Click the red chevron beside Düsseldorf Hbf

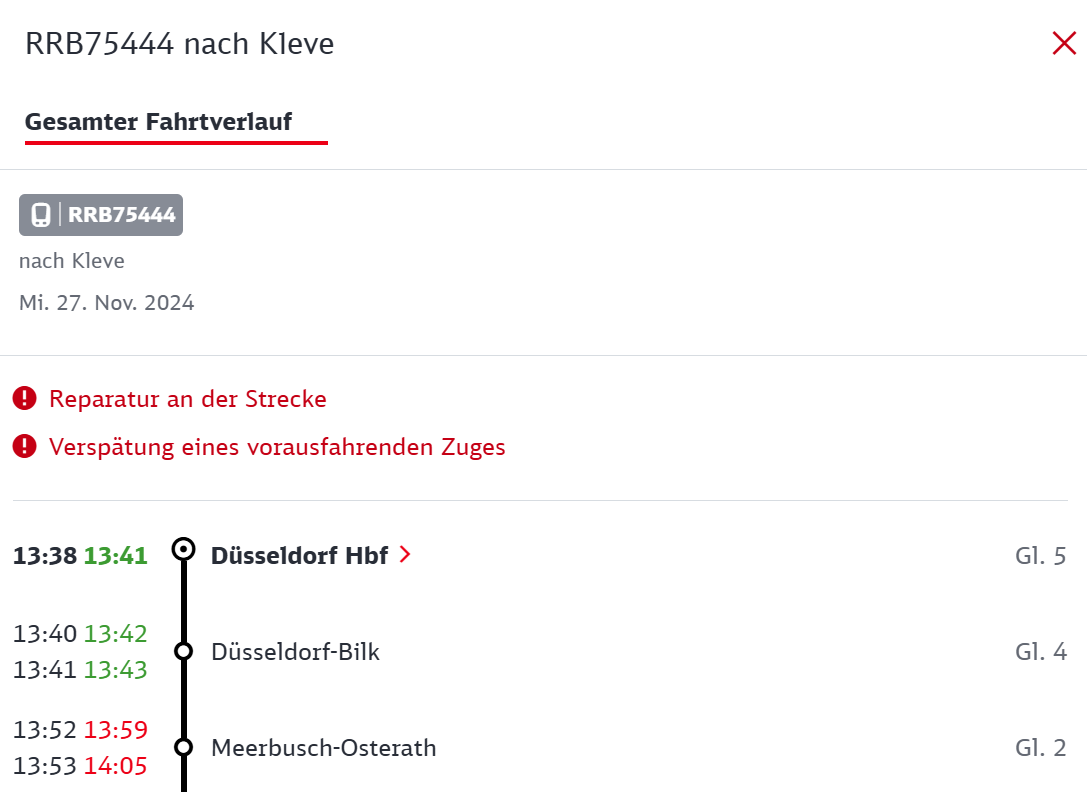(406, 555)
